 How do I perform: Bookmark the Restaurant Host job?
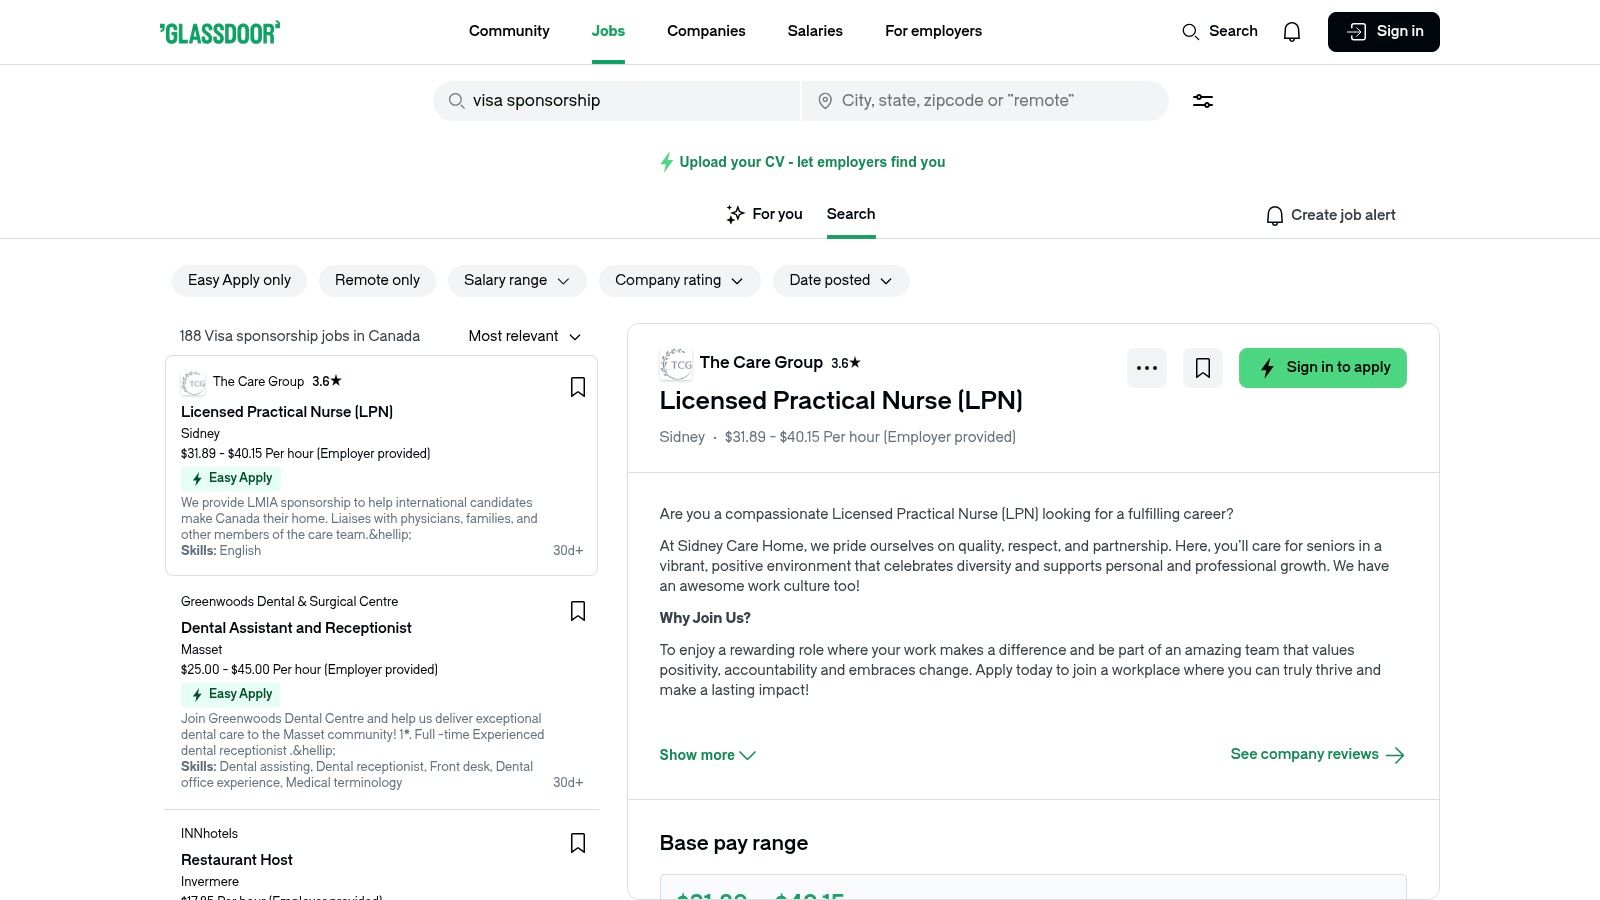click(578, 843)
